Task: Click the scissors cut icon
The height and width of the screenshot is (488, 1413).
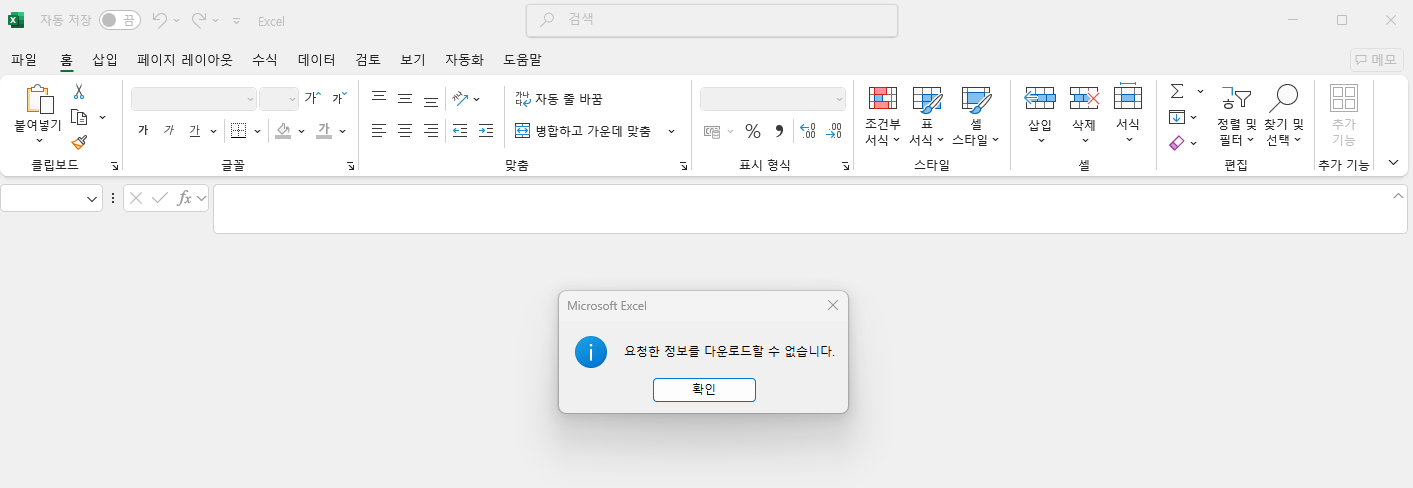Action: 79,92
